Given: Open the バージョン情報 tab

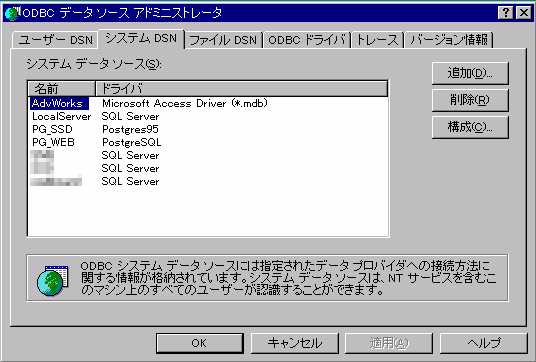Looking at the screenshot, I should click(x=449, y=40).
